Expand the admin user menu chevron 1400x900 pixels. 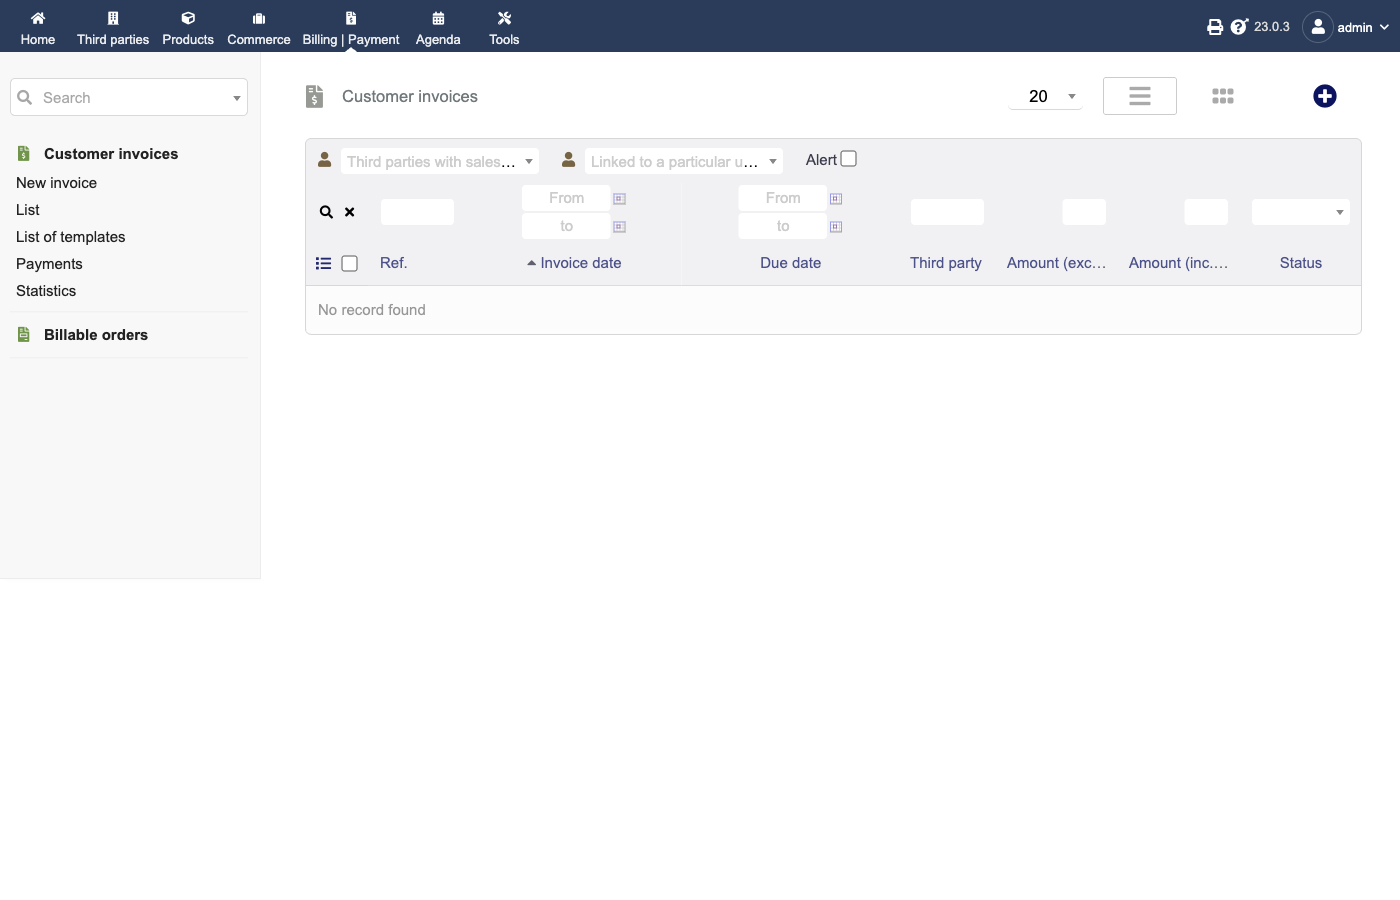click(1384, 27)
